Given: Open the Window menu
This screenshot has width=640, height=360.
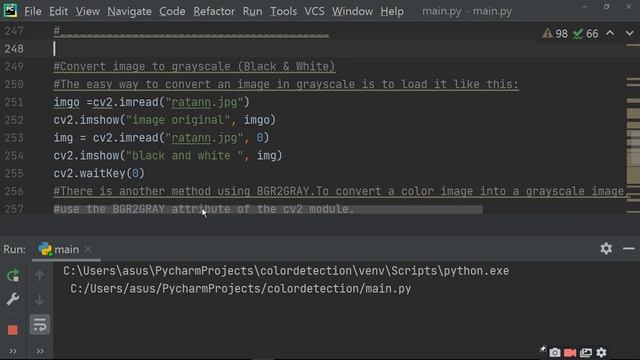Looking at the screenshot, I should point(352,11).
